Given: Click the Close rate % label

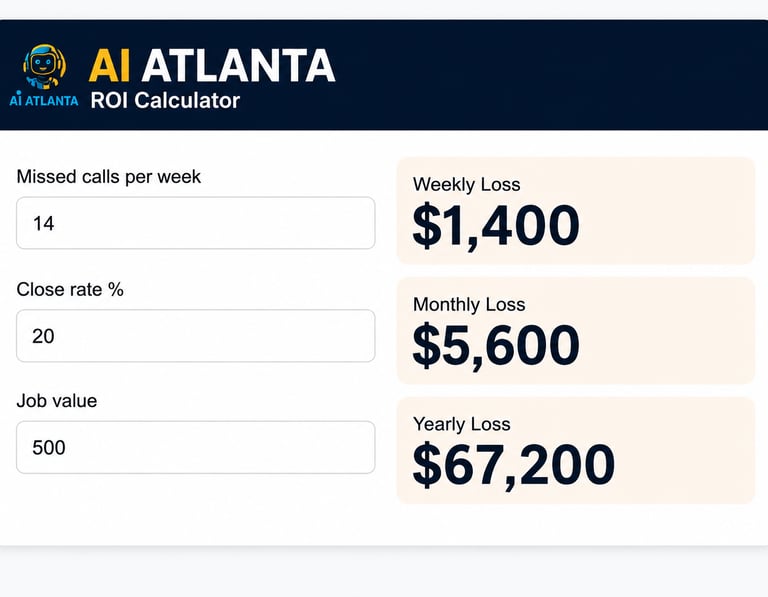Looking at the screenshot, I should [70, 289].
